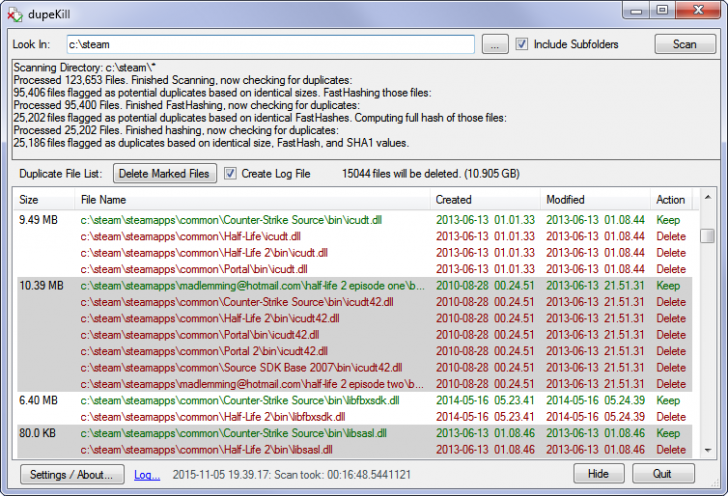This screenshot has height=496, width=728.
Task: Toggle the Include Subfolders checkbox
Action: tap(521, 44)
